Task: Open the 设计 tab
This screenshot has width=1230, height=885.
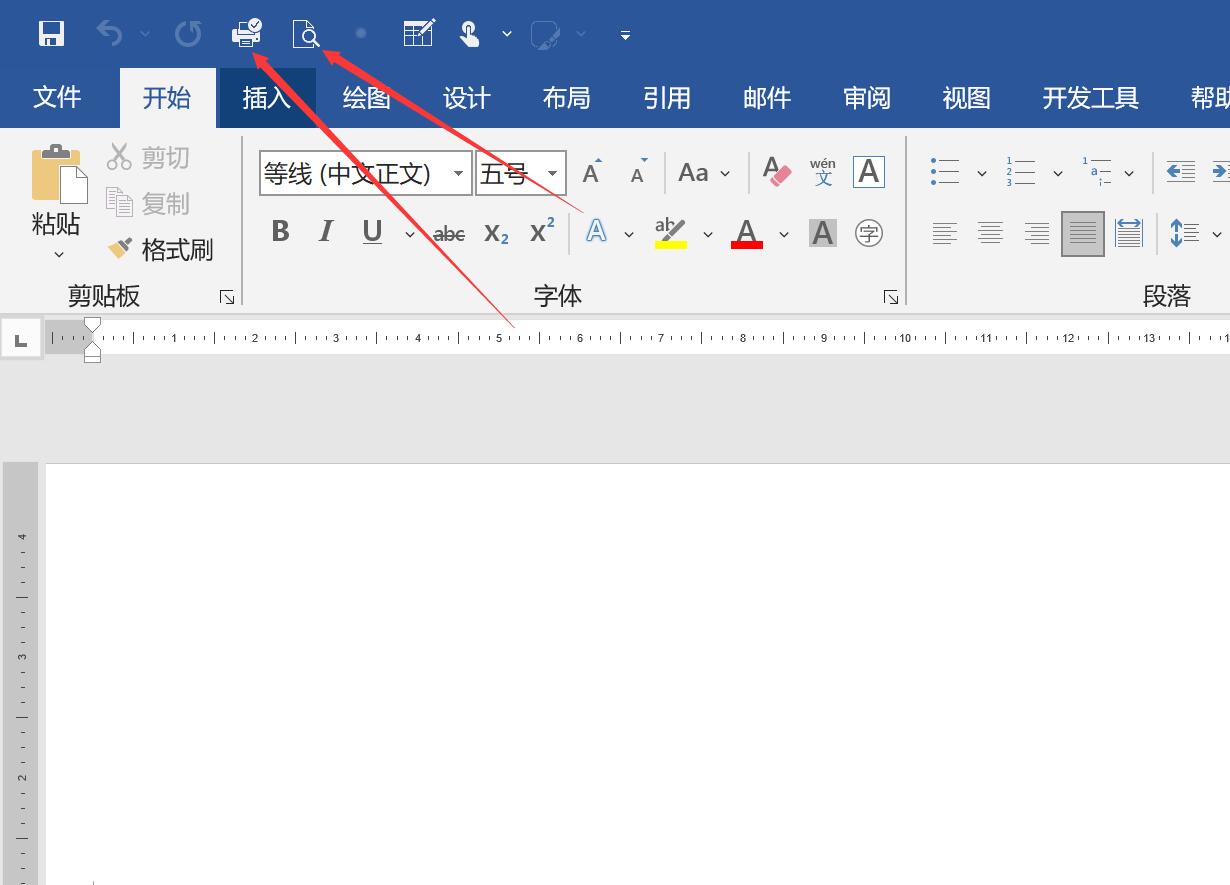Action: 467,98
